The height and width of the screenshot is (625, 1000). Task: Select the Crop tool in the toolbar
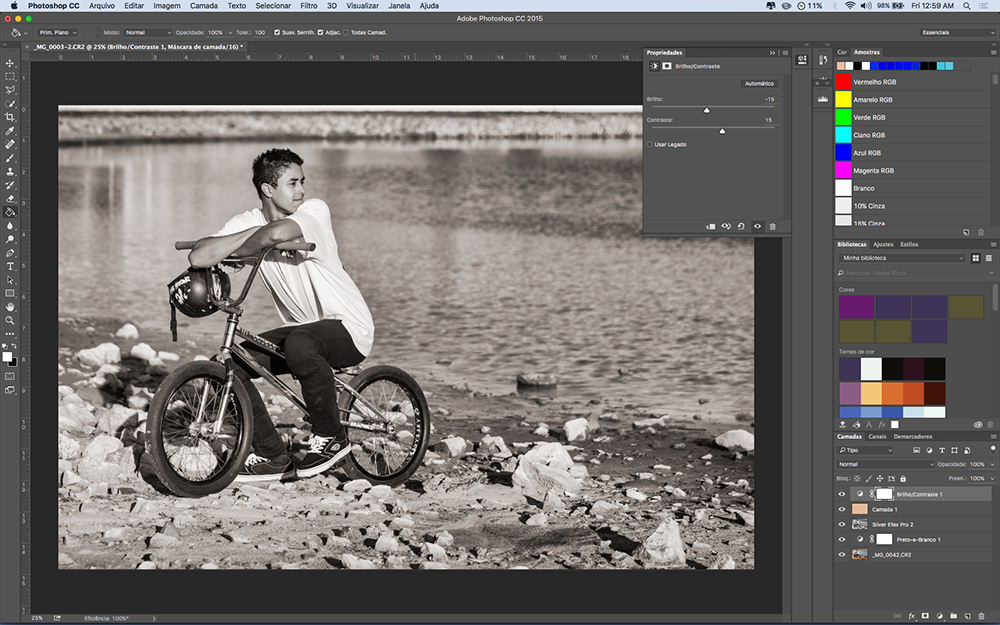[10, 117]
